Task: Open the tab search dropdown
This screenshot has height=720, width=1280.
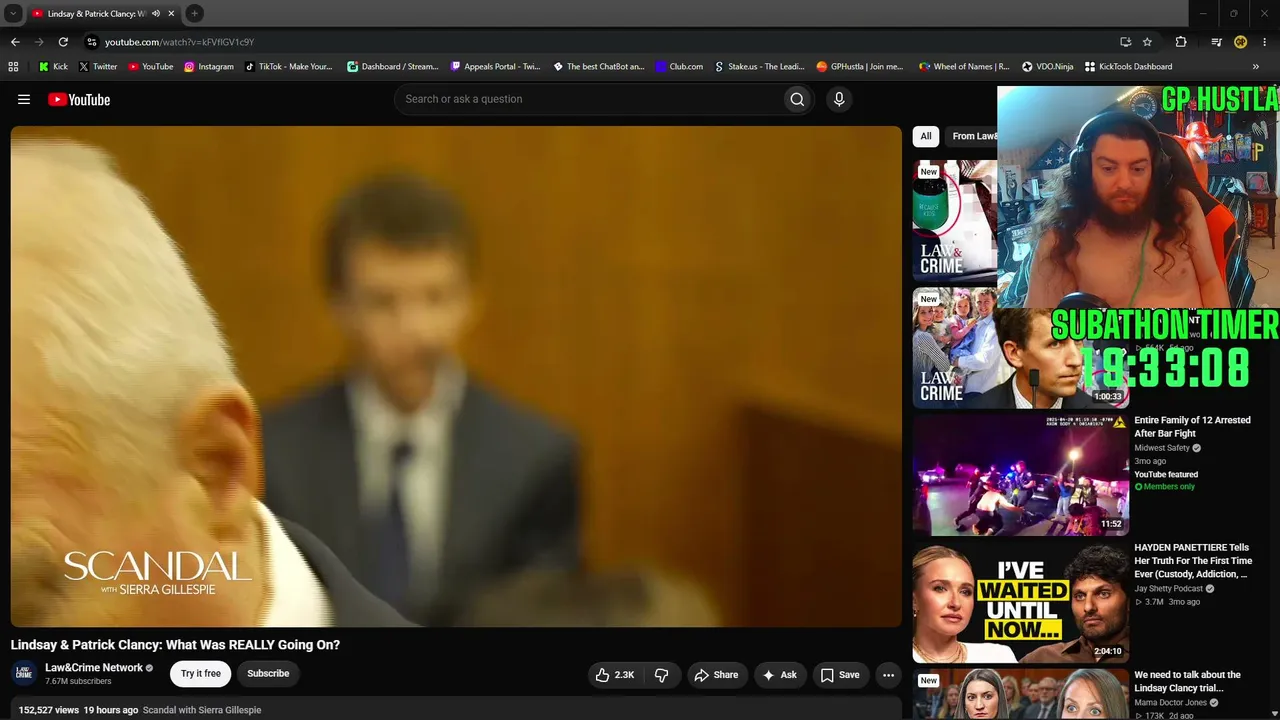Action: pos(13,13)
